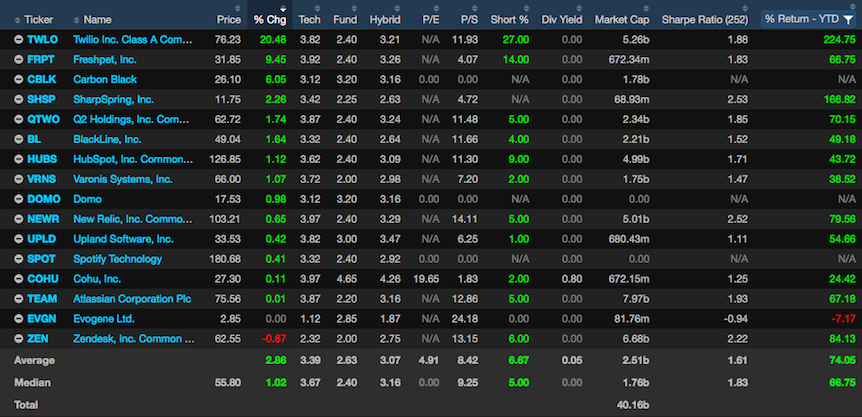This screenshot has width=862, height=417.
Task: Click the minus icon beside CBLK
Action: pyautogui.click(x=19, y=80)
